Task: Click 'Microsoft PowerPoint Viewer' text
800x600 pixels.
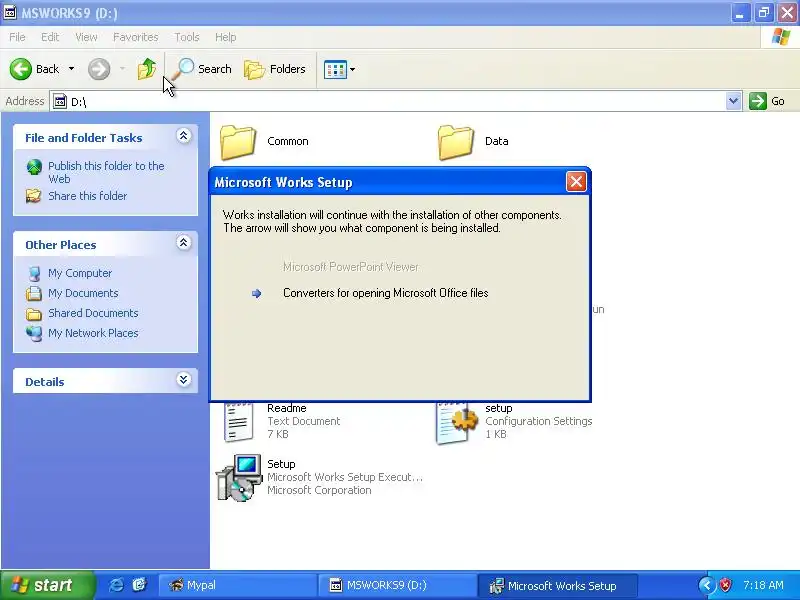Action: [x=351, y=267]
